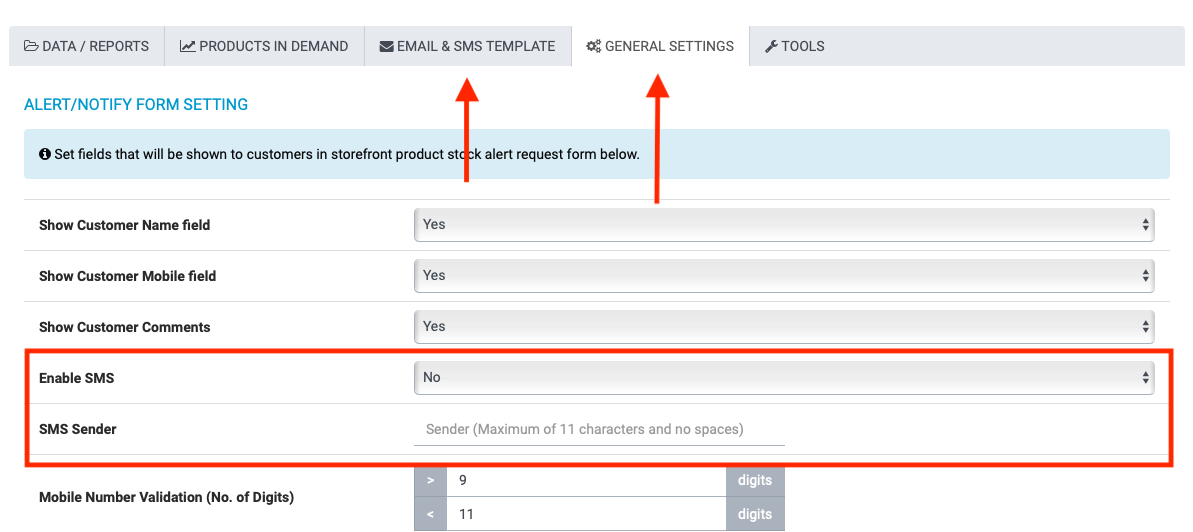
Task: Click the envelope icon on Email & SMS Template
Action: tap(386, 46)
